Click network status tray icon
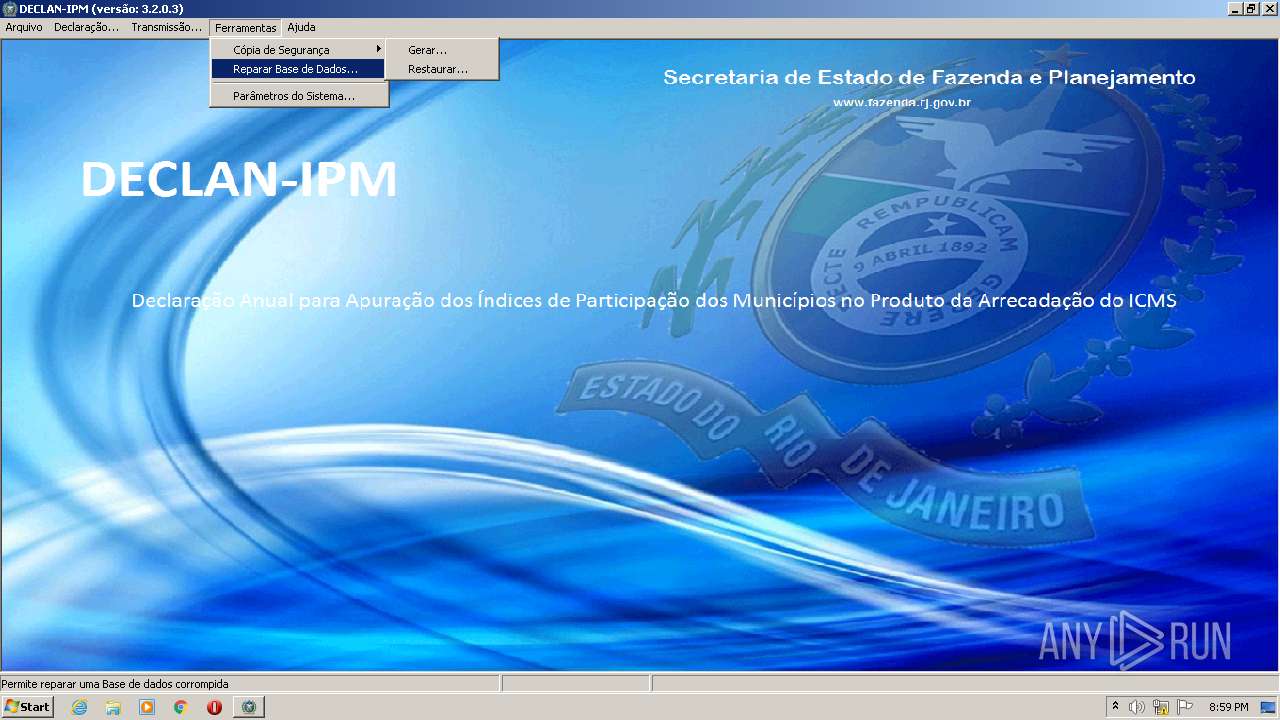This screenshot has width=1280, height=720. tap(1161, 707)
